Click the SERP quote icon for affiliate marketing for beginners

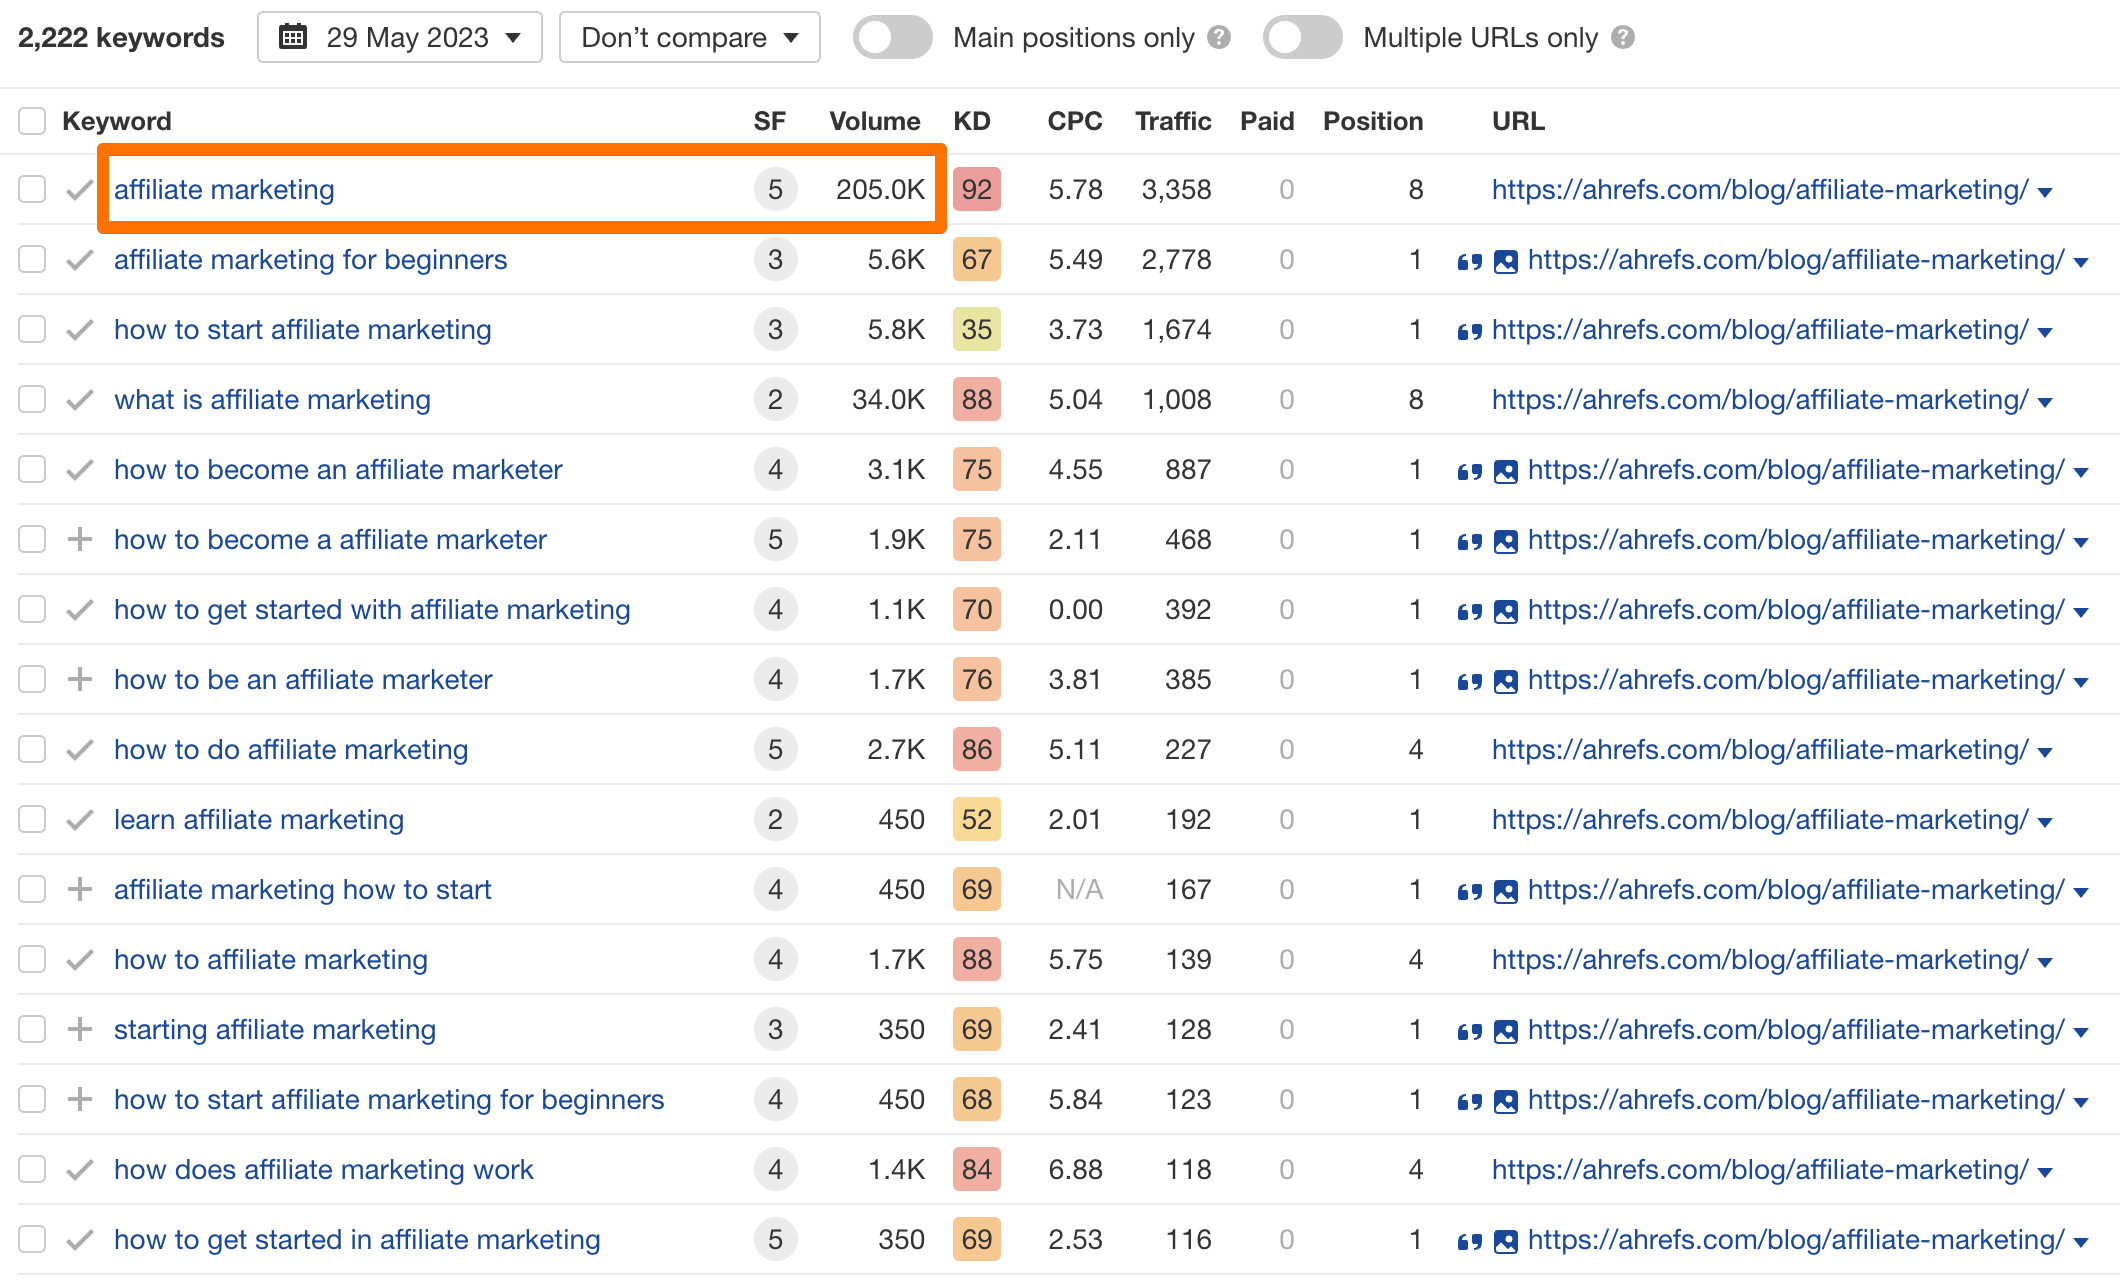pyautogui.click(x=1470, y=260)
